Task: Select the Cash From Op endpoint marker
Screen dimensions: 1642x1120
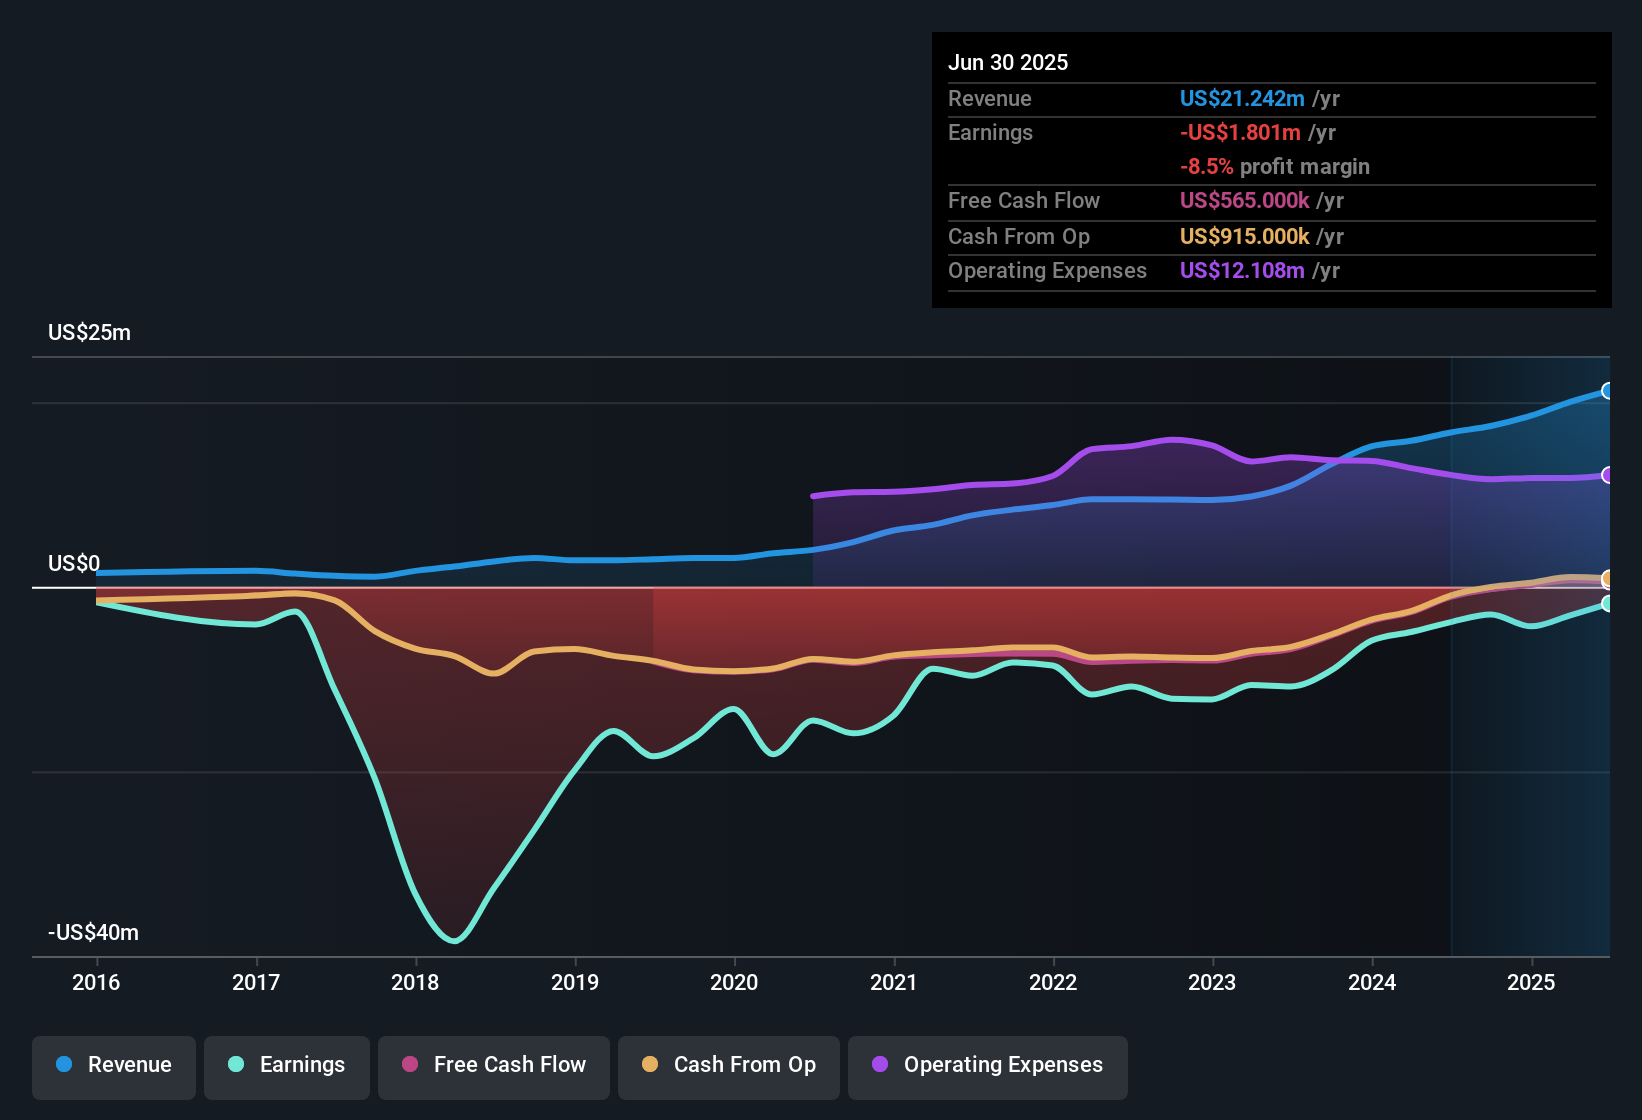Action: [x=1607, y=578]
